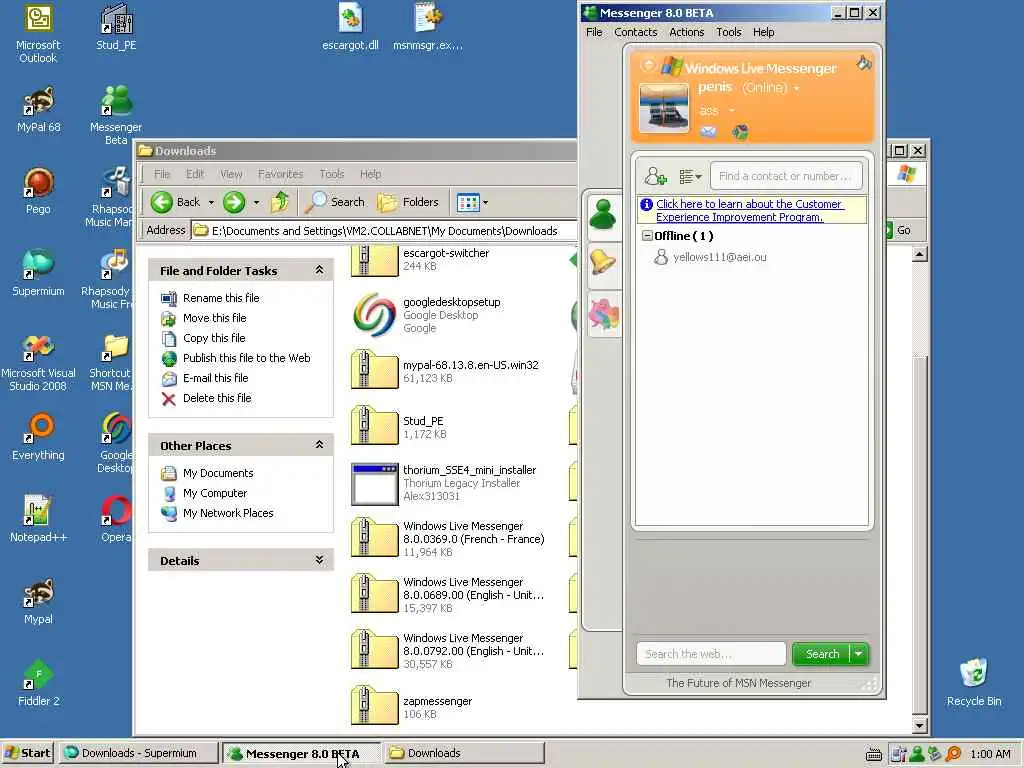Open My Network Places link
The height and width of the screenshot is (768, 1024).
pyautogui.click(x=228, y=513)
